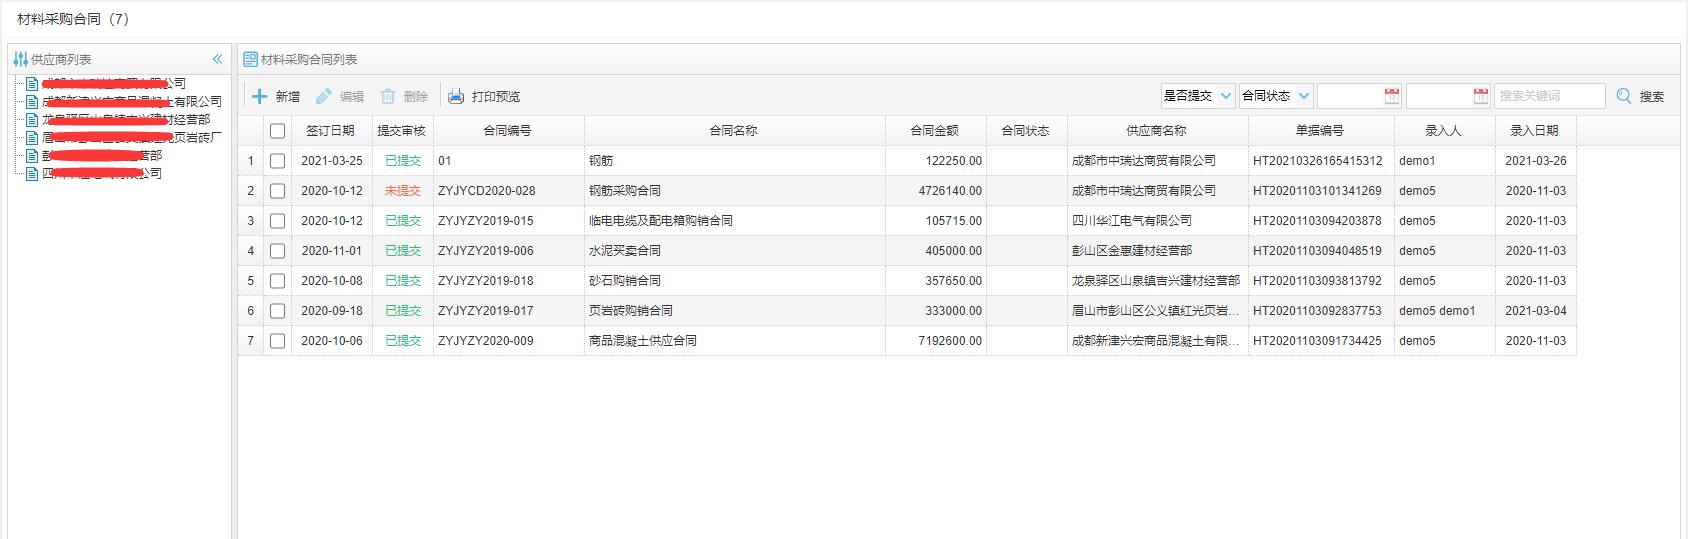Click supplier cell 四川华江电气有限公司
Viewport: 1688px width, 539px height.
point(1132,221)
